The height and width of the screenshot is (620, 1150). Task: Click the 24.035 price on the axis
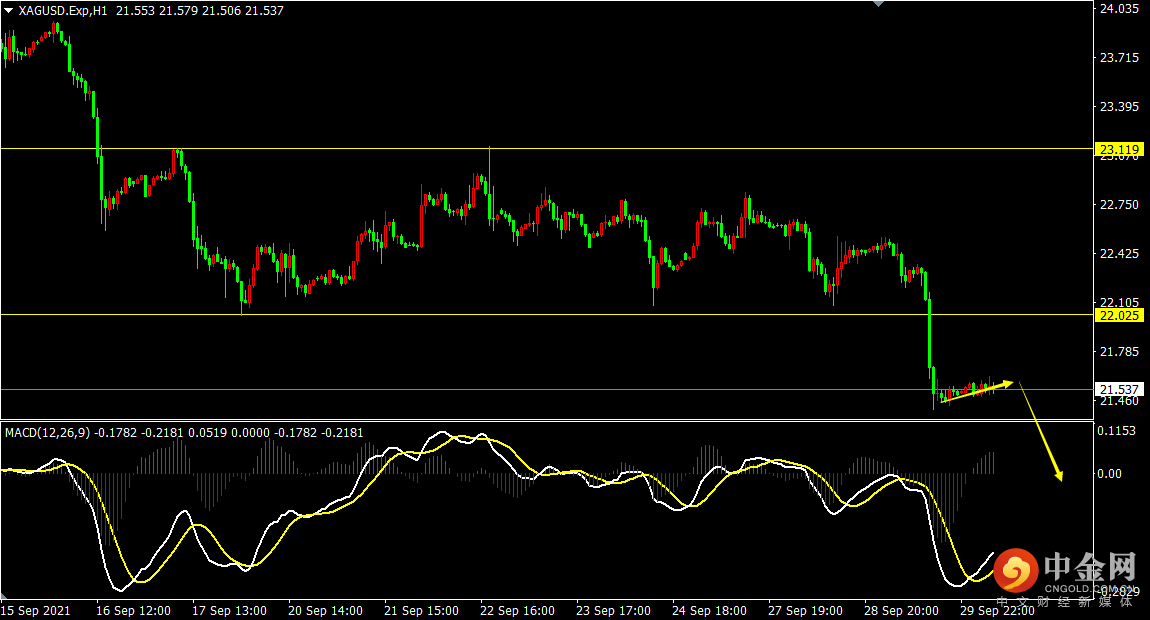[x=1118, y=9]
